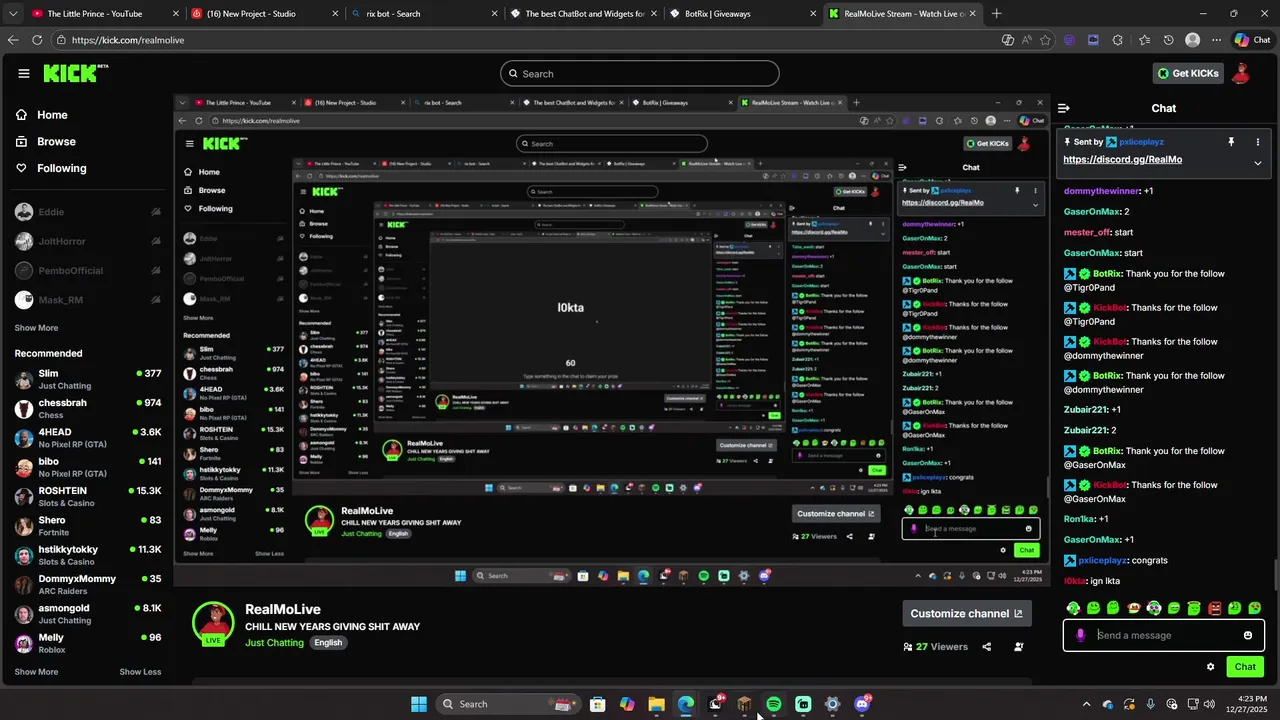This screenshot has height=720, width=1280.
Task: Open Spotify from the taskbar
Action: pyautogui.click(x=774, y=704)
